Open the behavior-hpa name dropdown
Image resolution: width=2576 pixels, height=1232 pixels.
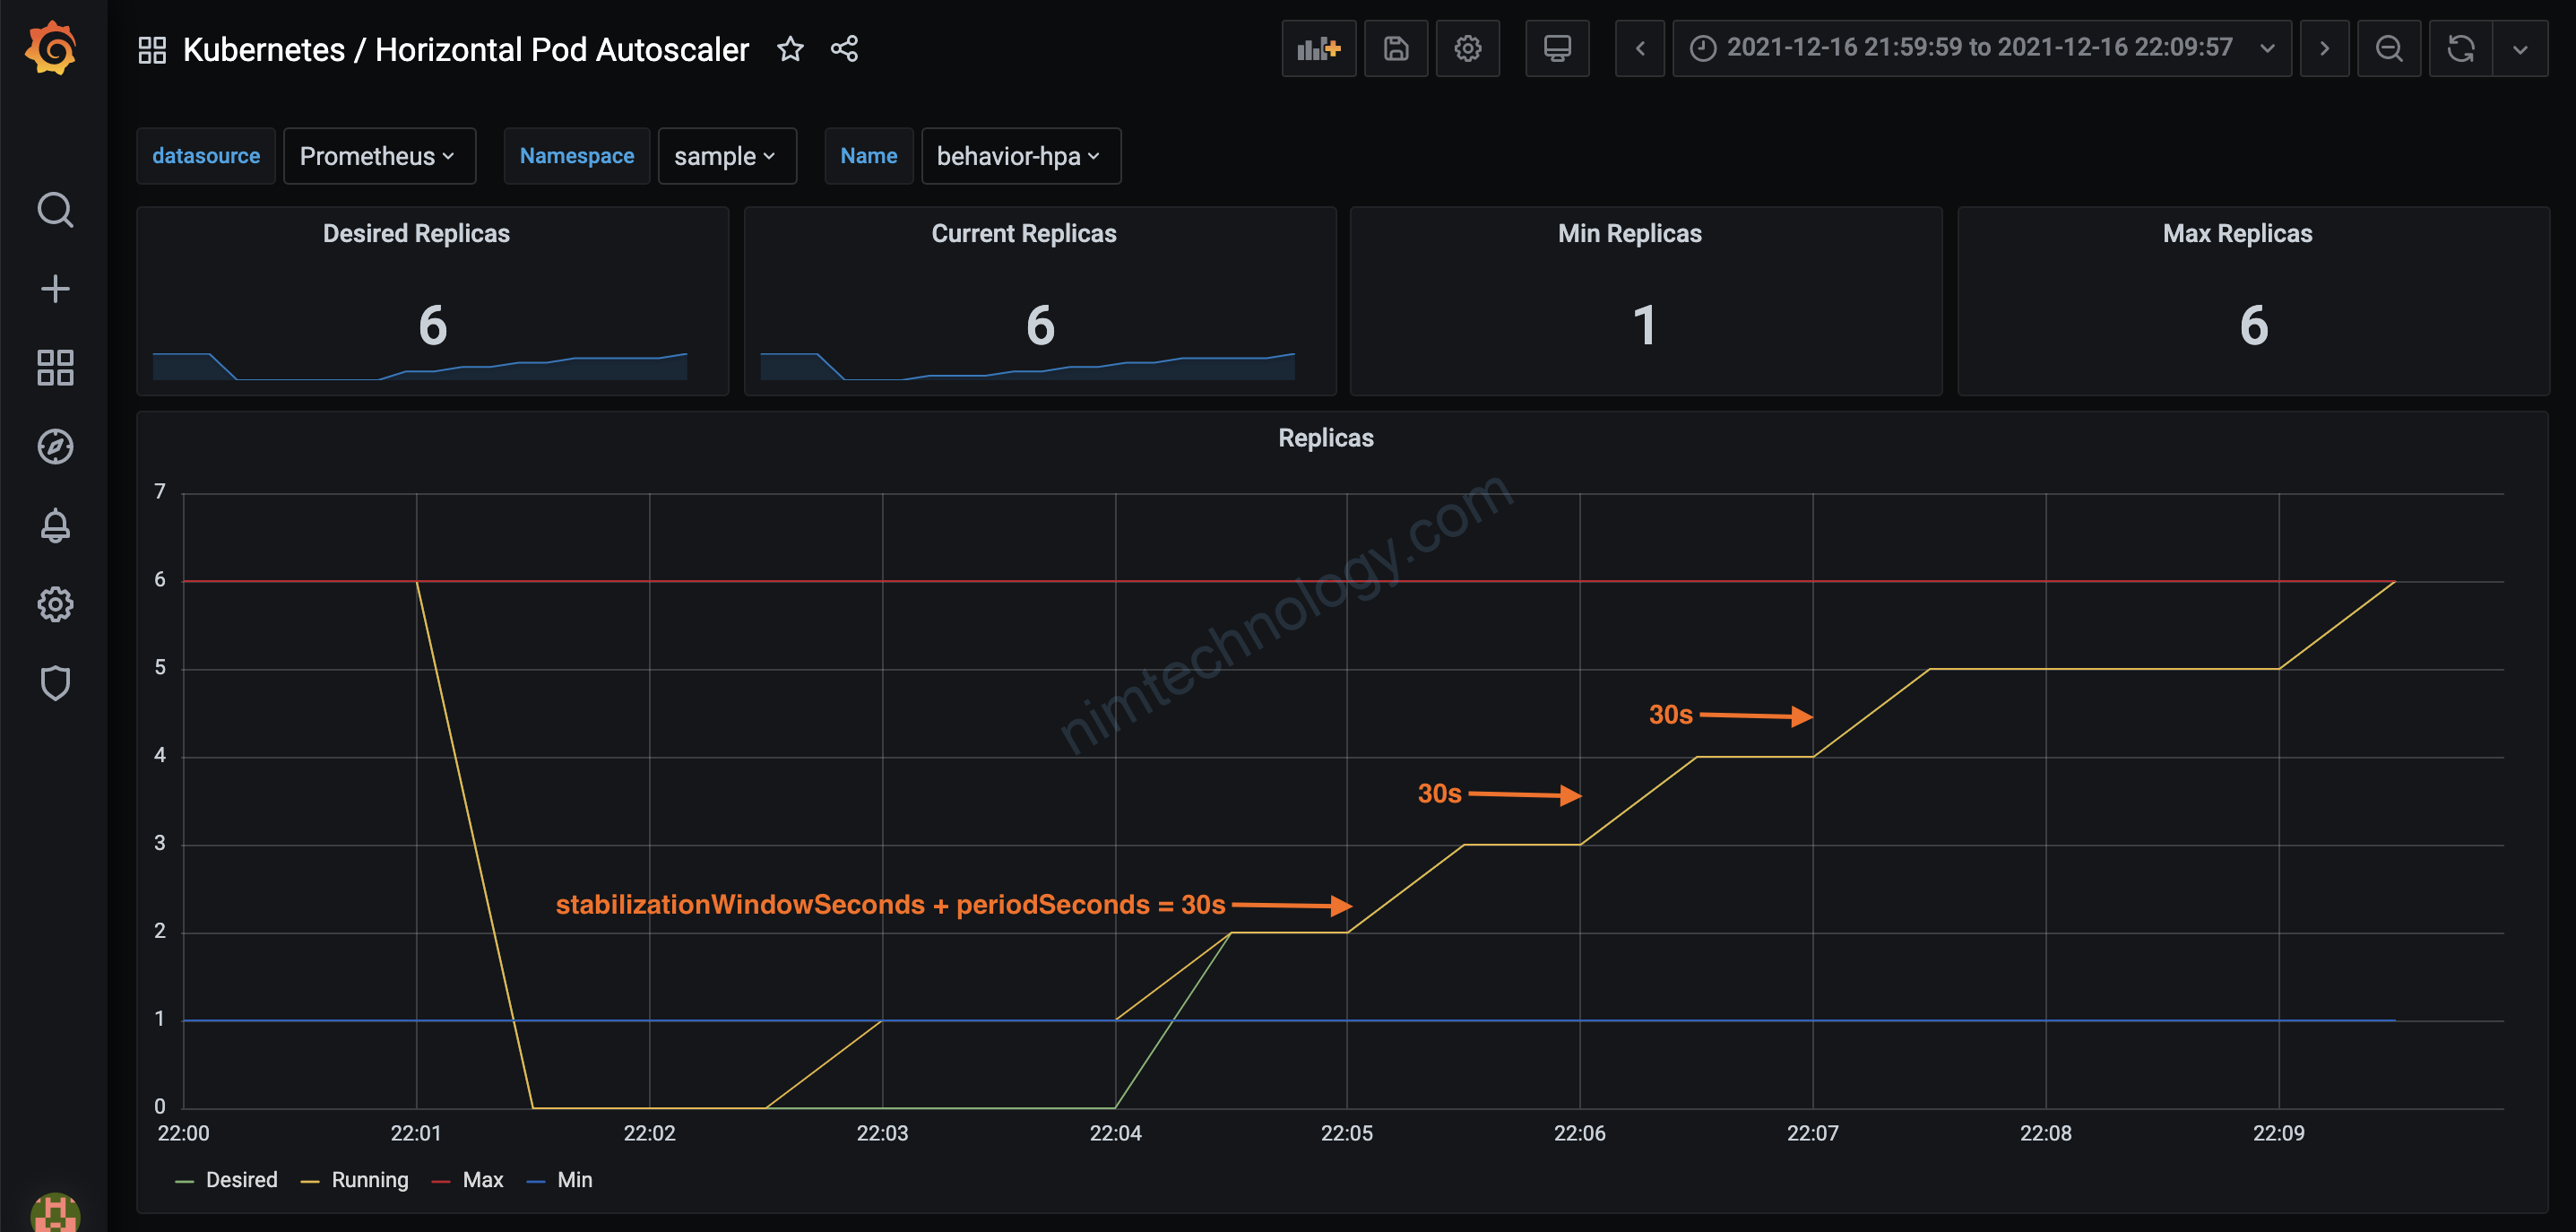[x=1019, y=156]
